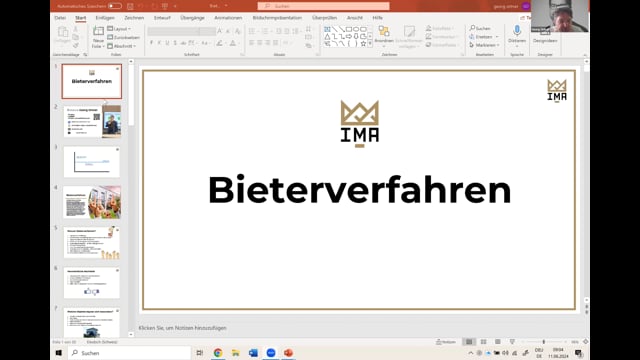Click the increase font size icon
The width and height of the screenshot is (640, 360).
(220, 31)
